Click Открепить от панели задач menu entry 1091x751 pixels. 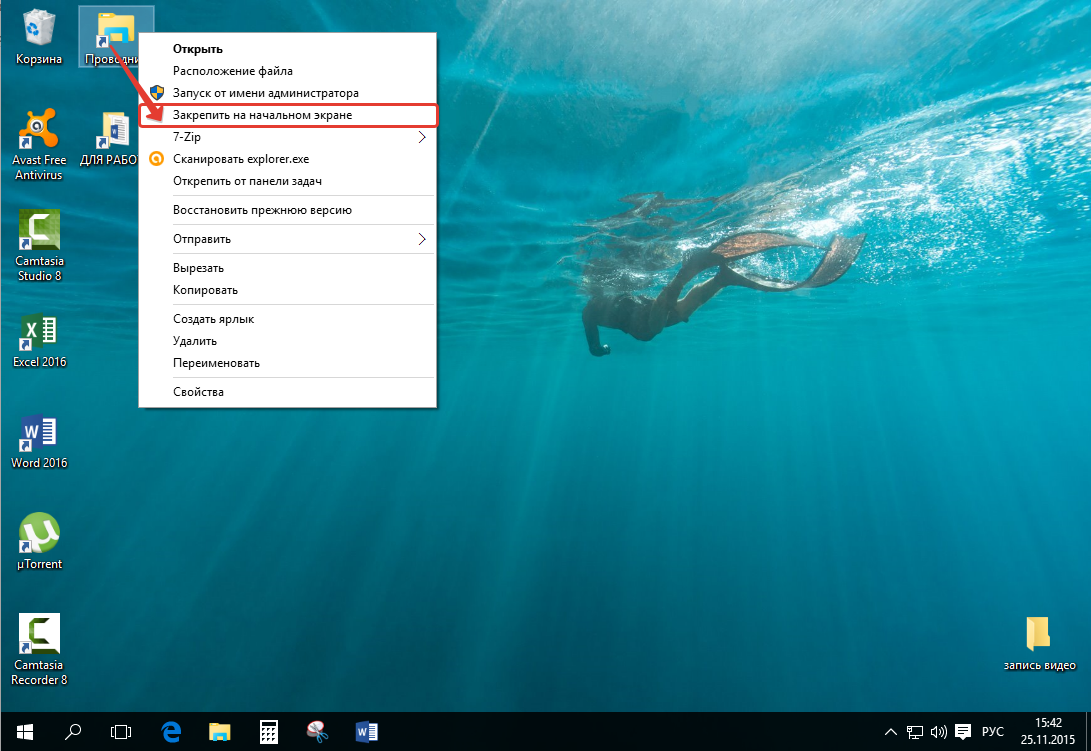(x=247, y=182)
